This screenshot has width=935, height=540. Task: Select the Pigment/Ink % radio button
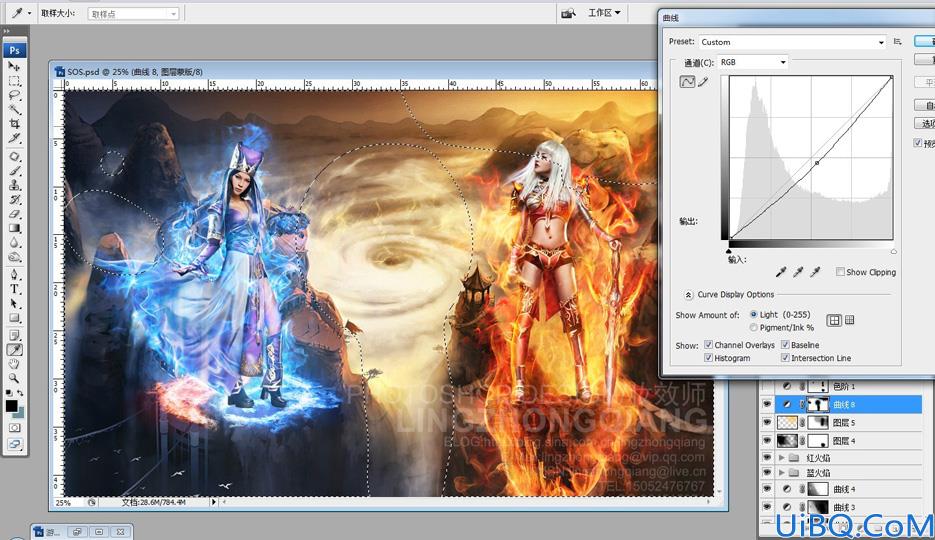(754, 327)
